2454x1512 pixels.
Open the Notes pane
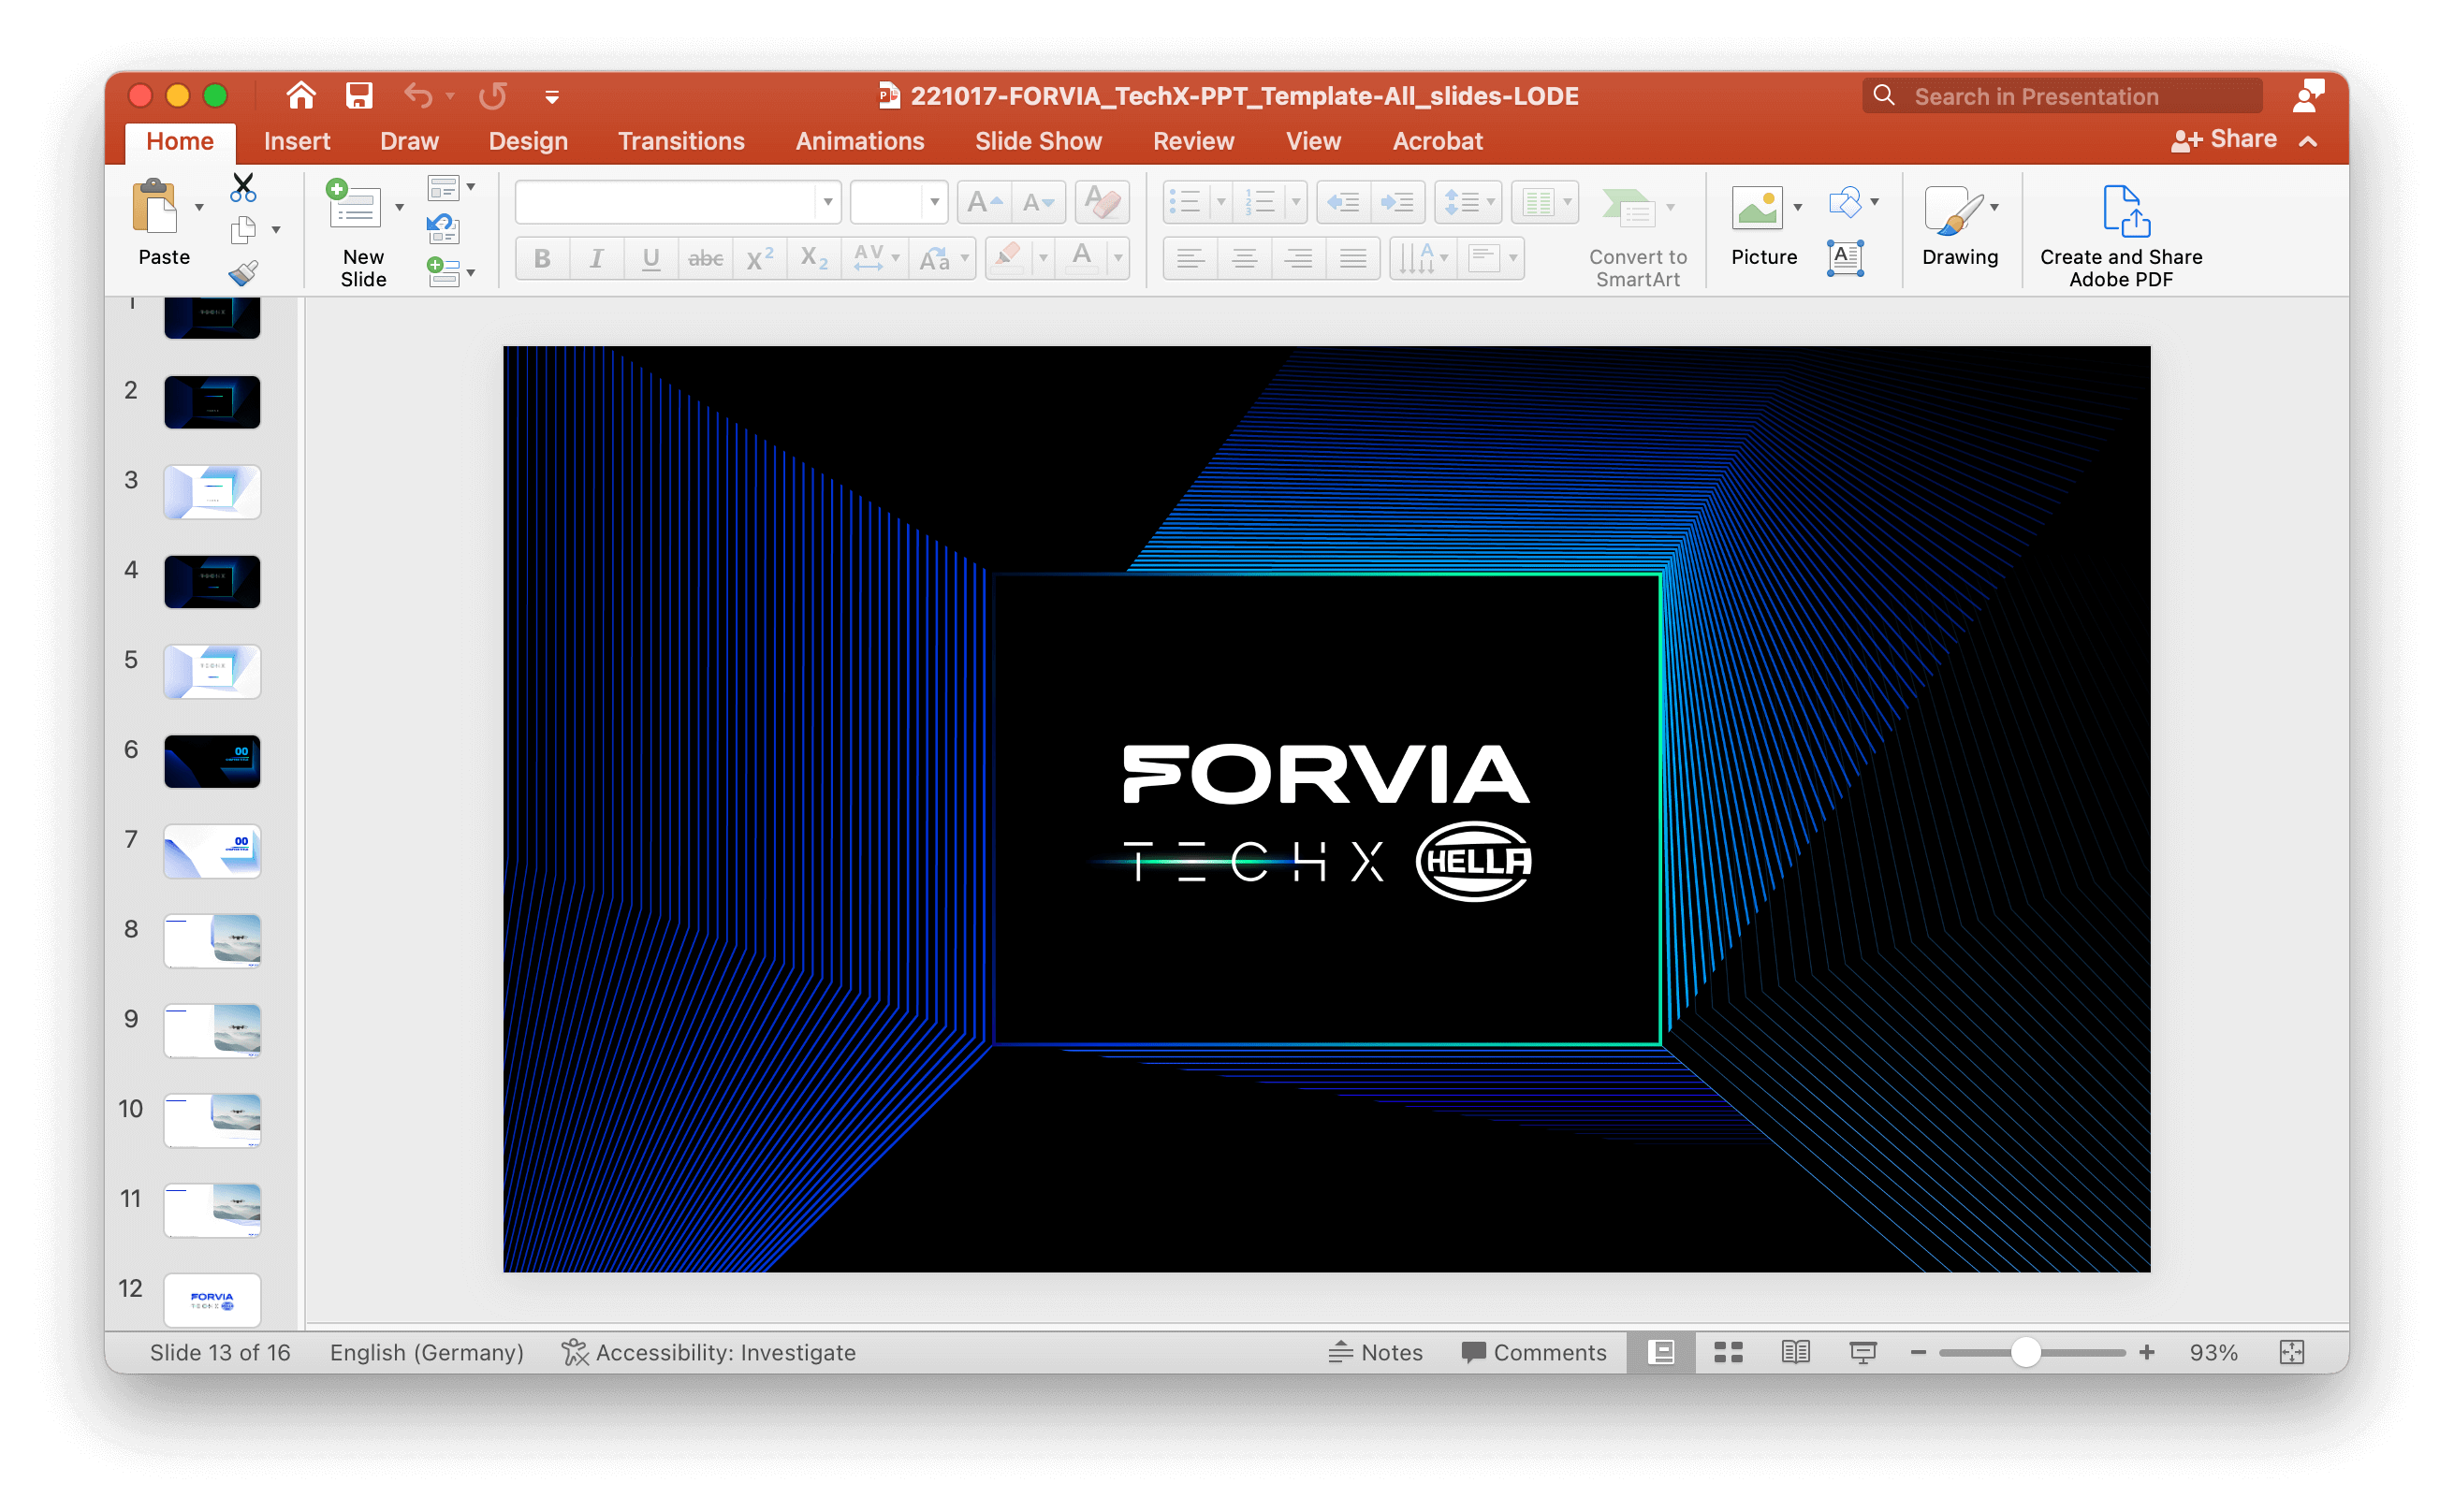tap(1376, 1352)
